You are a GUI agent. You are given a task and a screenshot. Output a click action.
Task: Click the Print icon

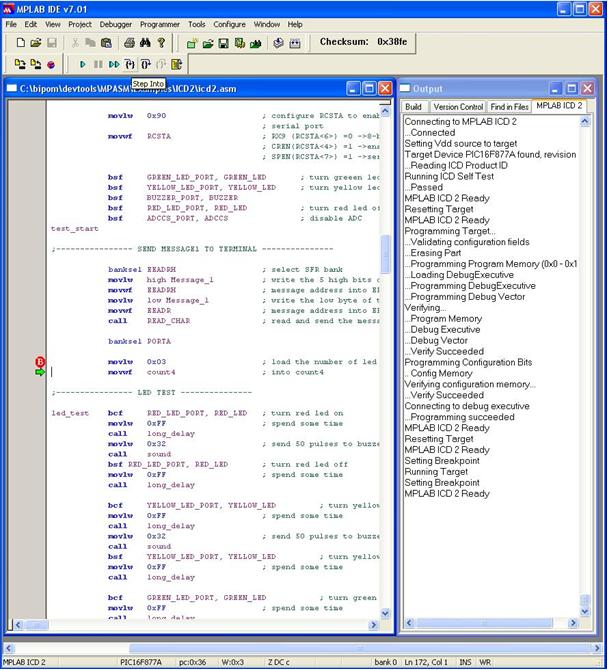pyautogui.click(x=129, y=42)
